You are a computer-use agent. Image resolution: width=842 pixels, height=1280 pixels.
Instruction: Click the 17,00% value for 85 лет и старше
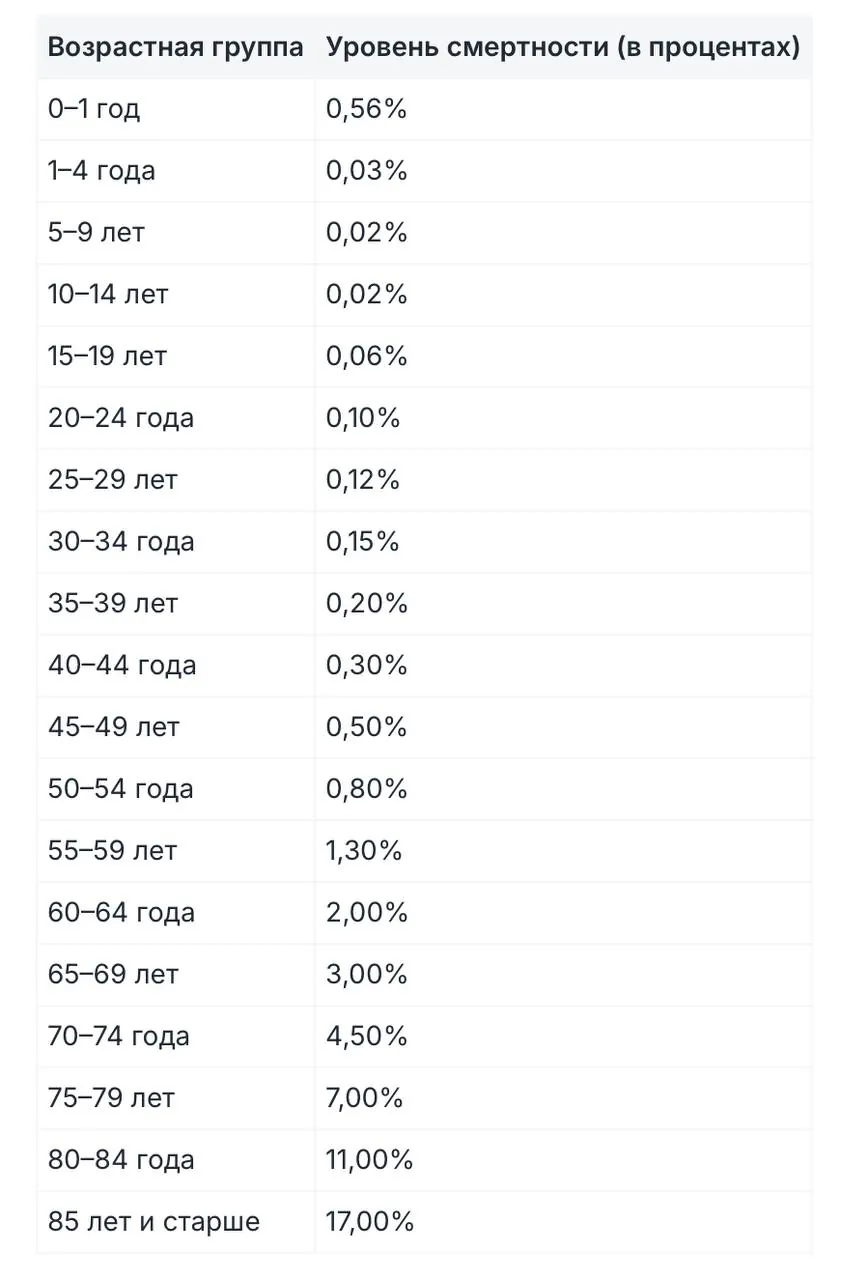pyautogui.click(x=369, y=1222)
